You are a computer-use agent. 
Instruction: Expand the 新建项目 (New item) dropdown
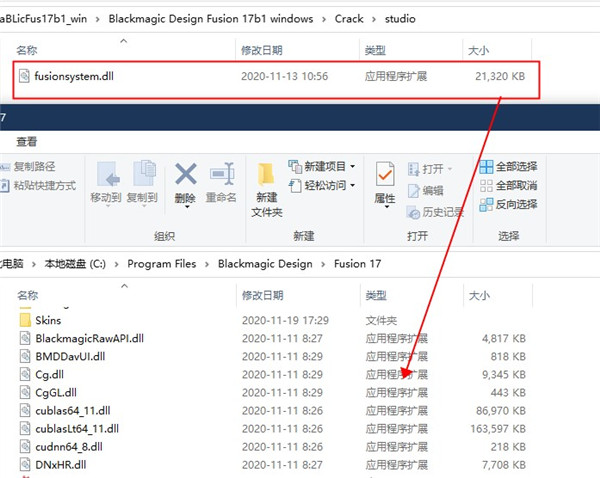[x=322, y=166]
